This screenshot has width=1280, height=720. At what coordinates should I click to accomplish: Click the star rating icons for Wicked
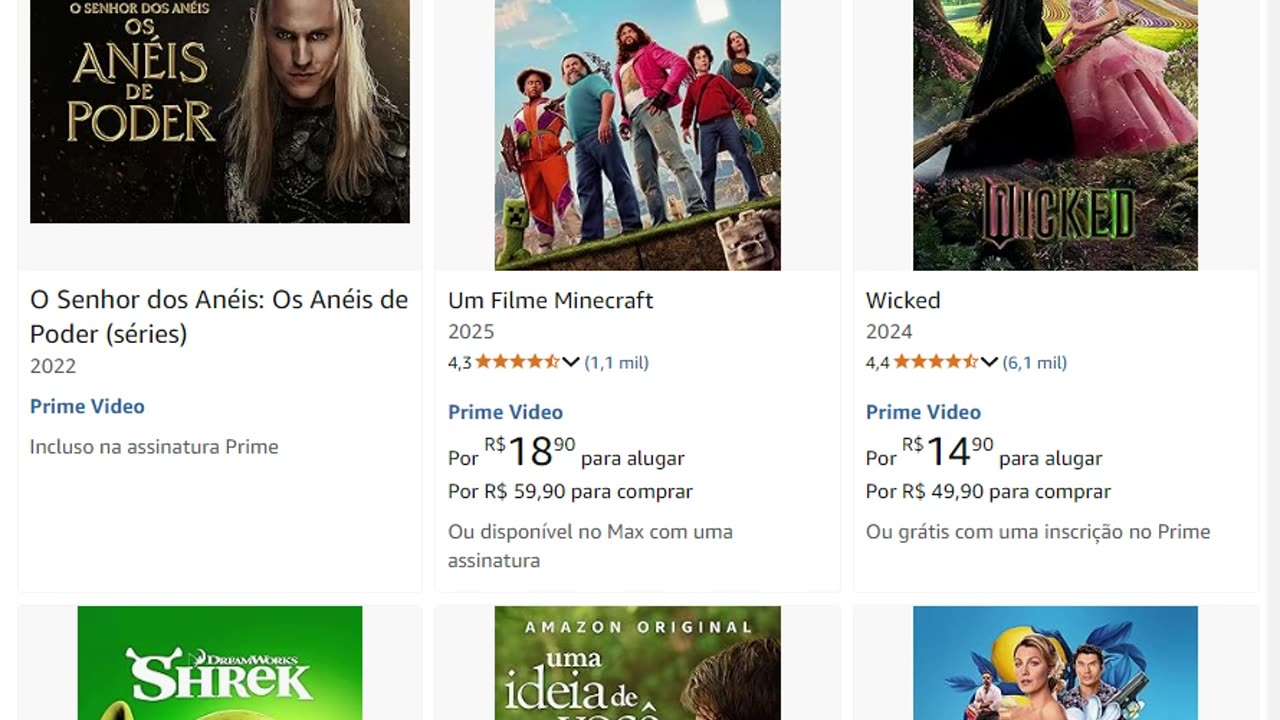[x=935, y=362]
